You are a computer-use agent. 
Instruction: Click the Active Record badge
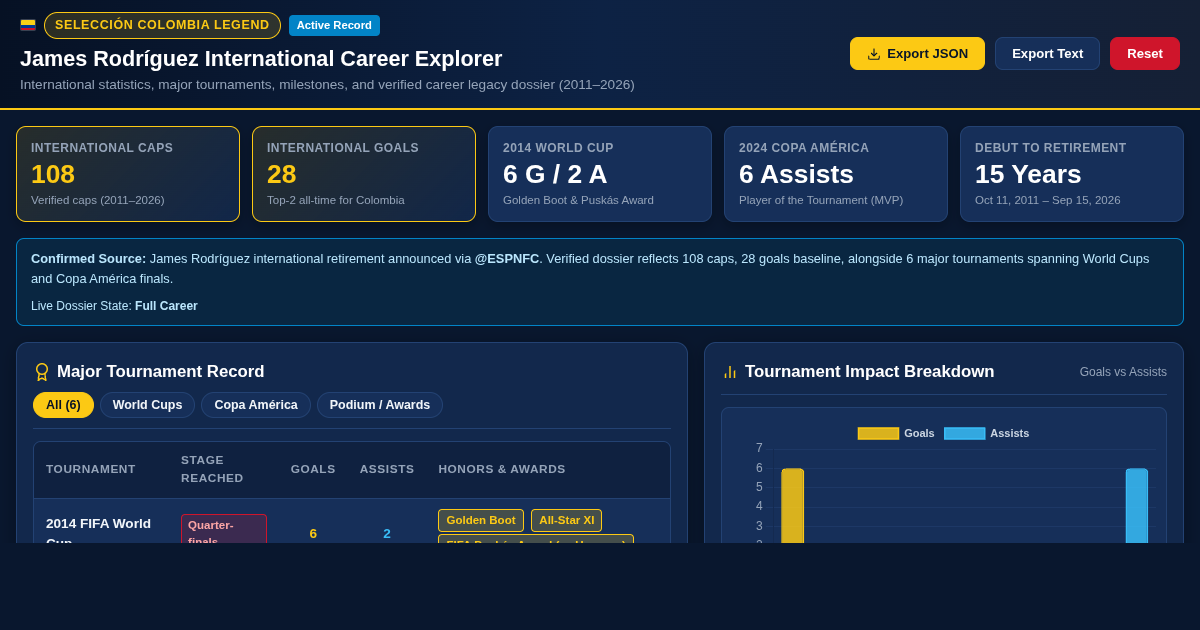[x=334, y=25]
